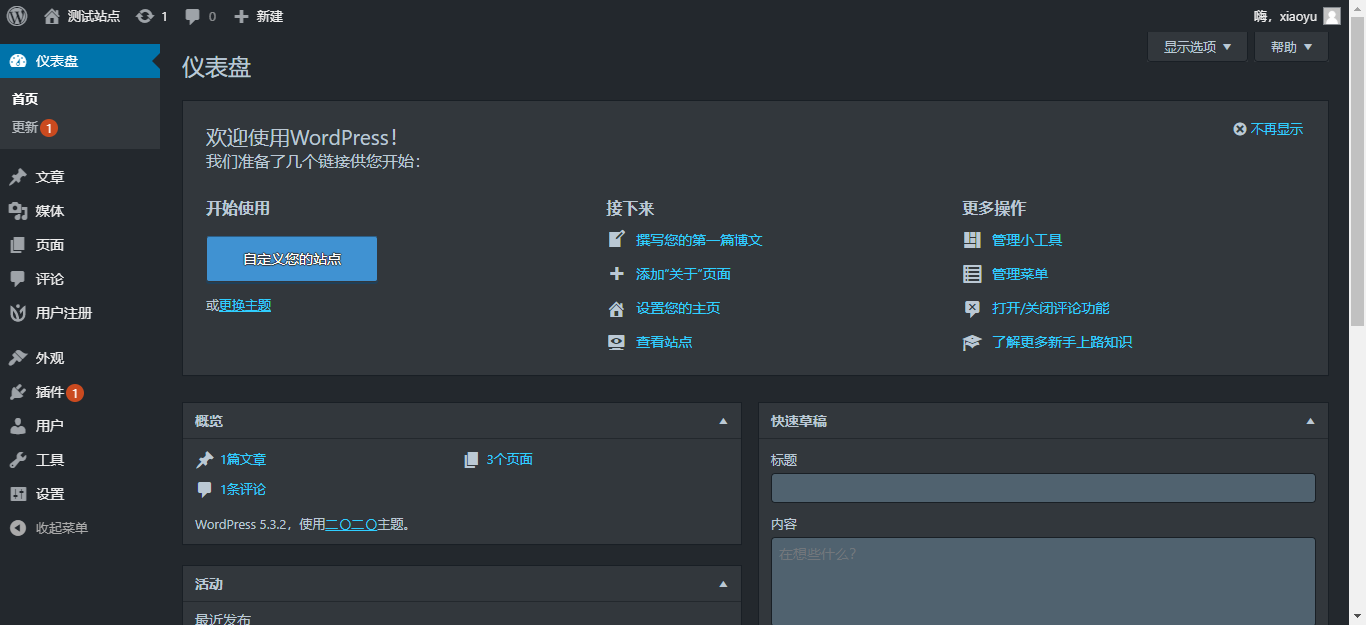Click the pushpin icon beside 1篇文章
The height and width of the screenshot is (625, 1366).
pyautogui.click(x=204, y=460)
